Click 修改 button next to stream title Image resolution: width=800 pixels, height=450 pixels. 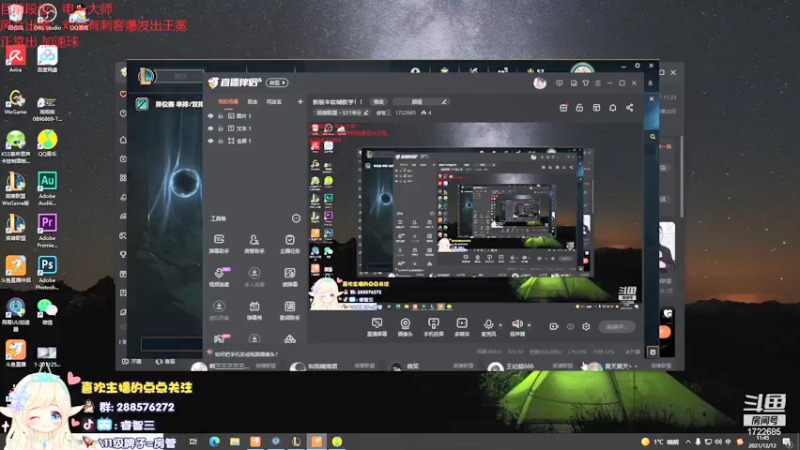click(x=379, y=102)
